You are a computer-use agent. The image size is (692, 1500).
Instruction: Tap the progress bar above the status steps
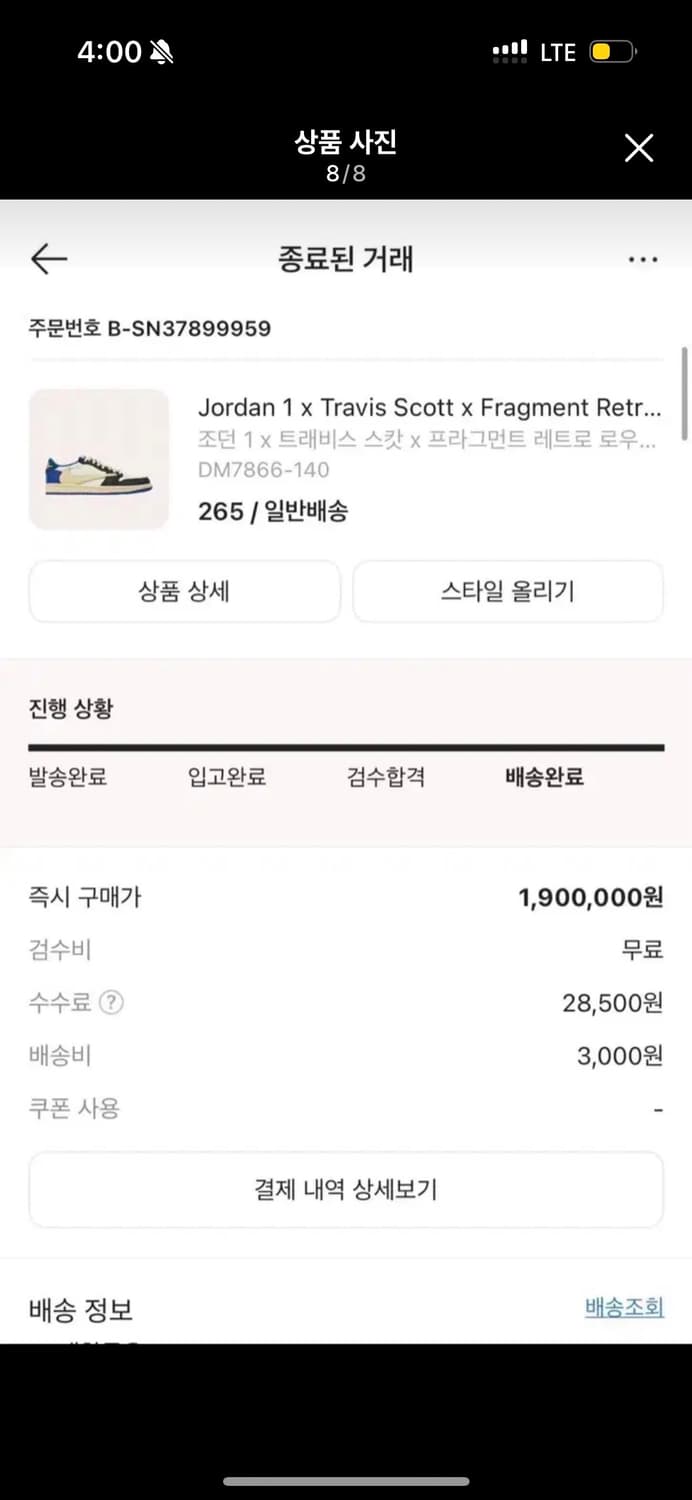(x=345, y=745)
